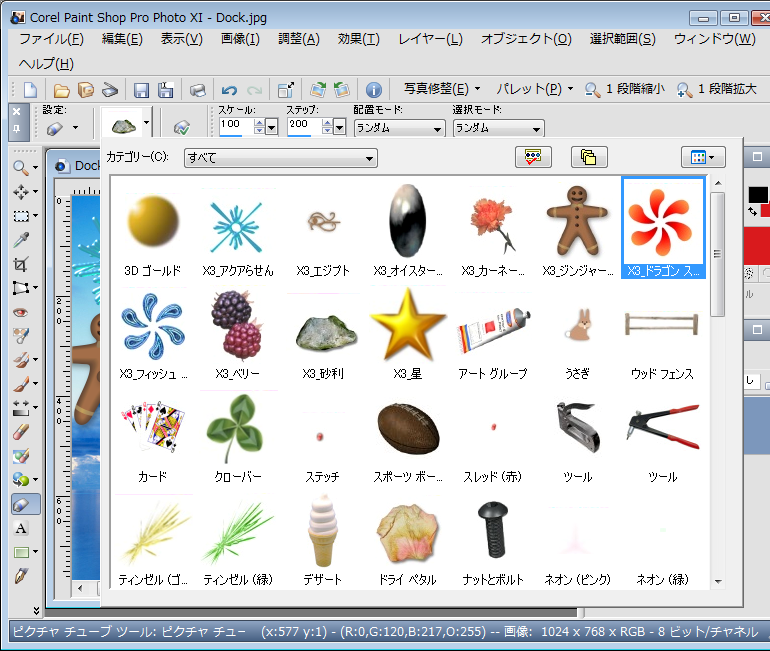Select the Red Eye tool
This screenshot has width=770, height=651.
21,312
